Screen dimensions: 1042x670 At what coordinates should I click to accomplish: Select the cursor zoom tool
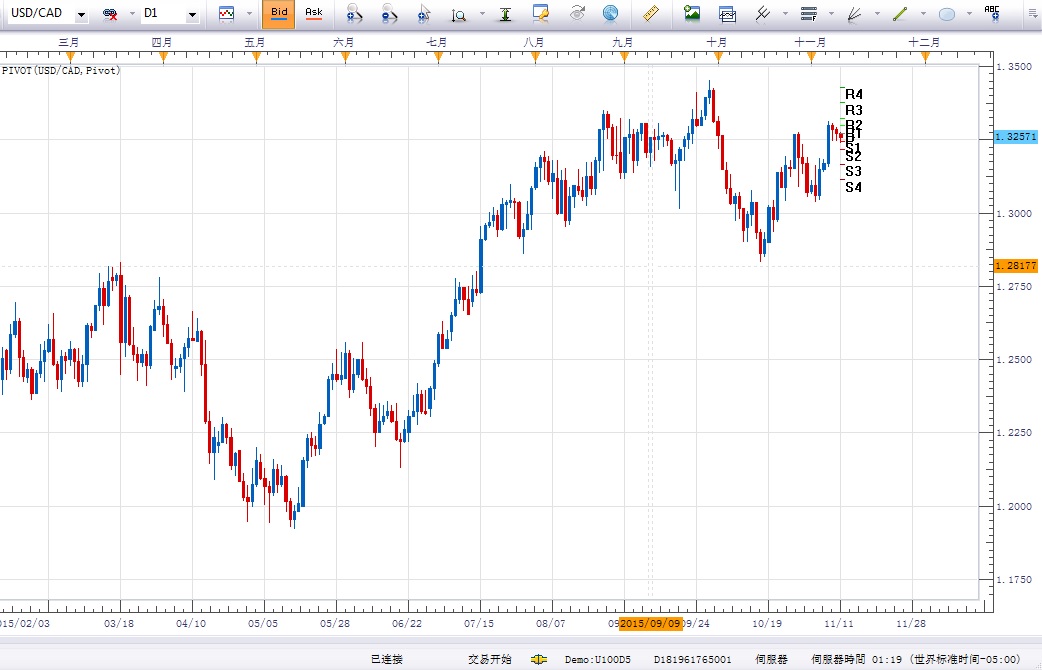424,14
